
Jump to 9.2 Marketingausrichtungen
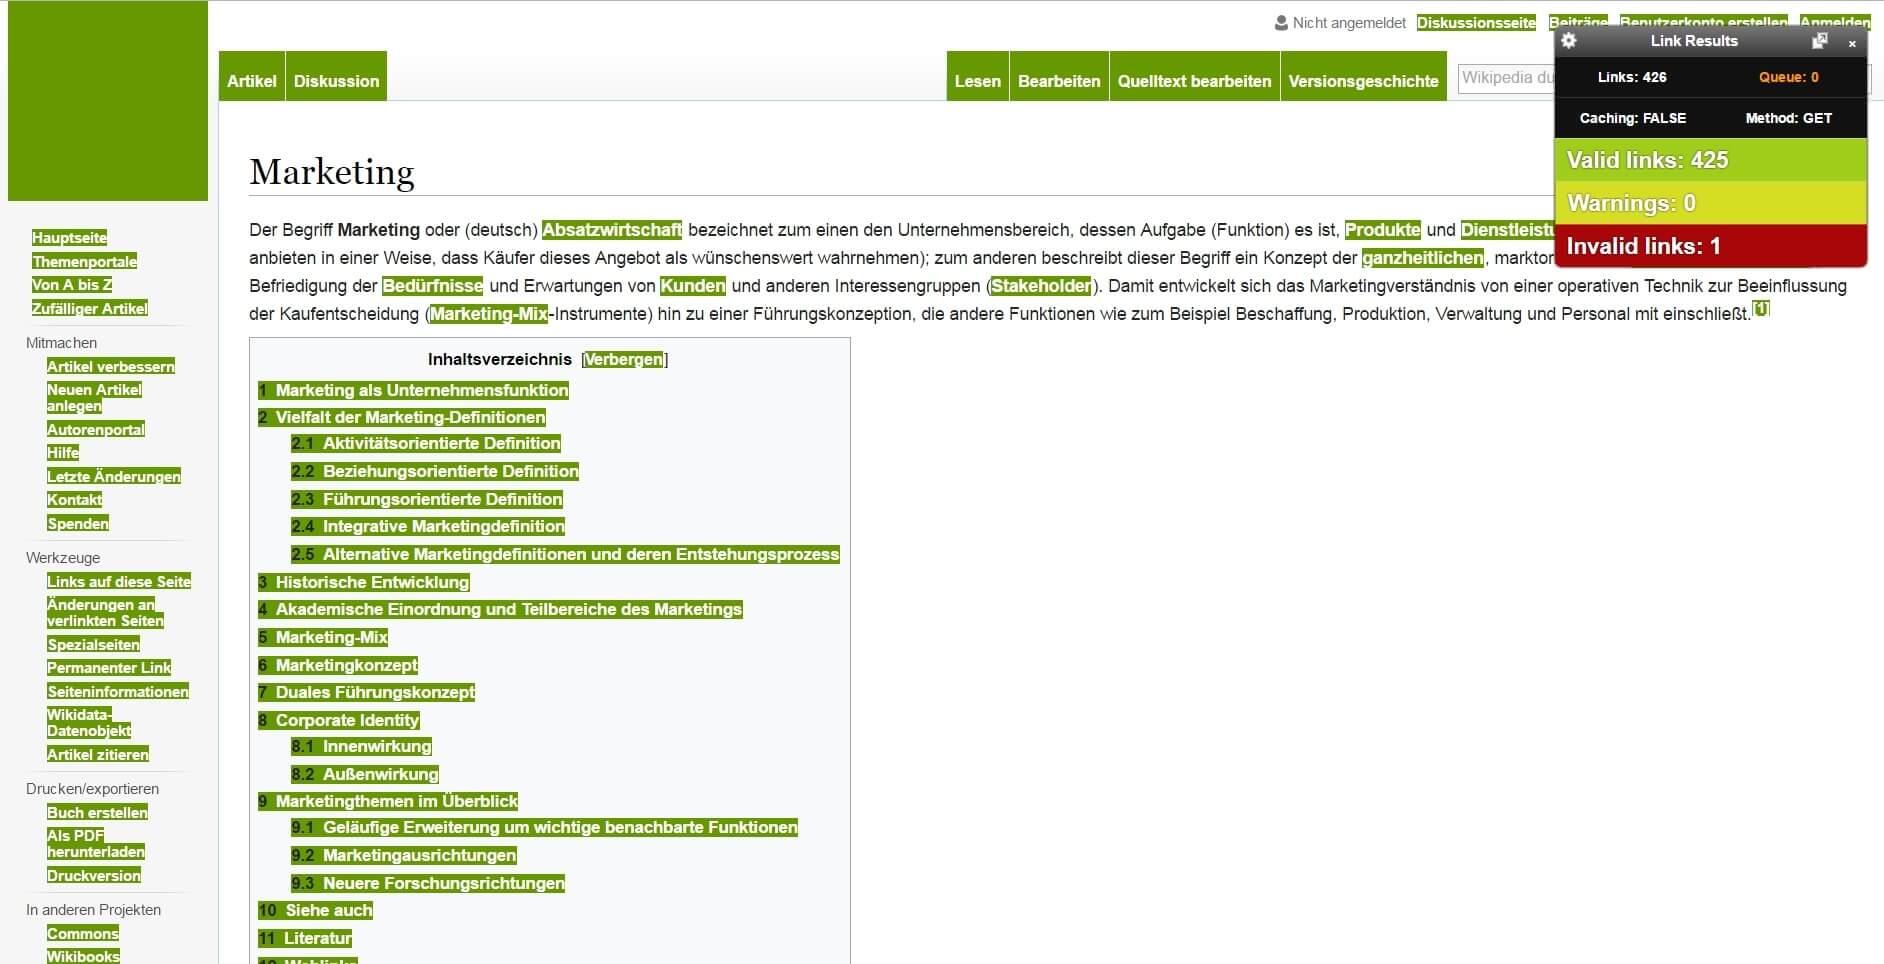point(404,856)
